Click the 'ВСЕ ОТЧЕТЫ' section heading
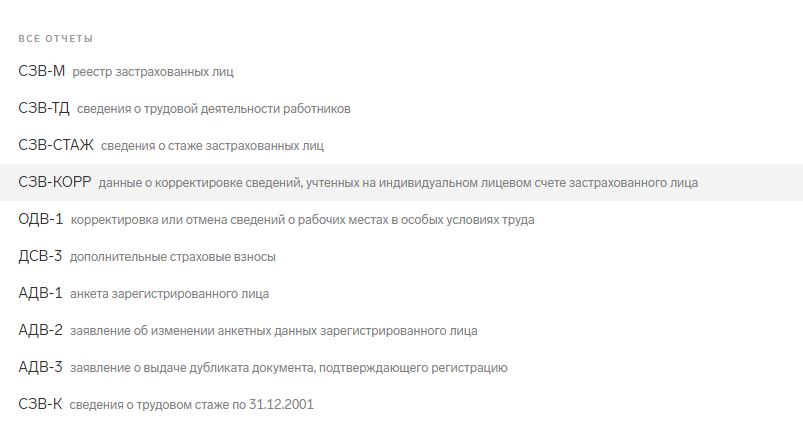The image size is (803, 424). click(56, 39)
